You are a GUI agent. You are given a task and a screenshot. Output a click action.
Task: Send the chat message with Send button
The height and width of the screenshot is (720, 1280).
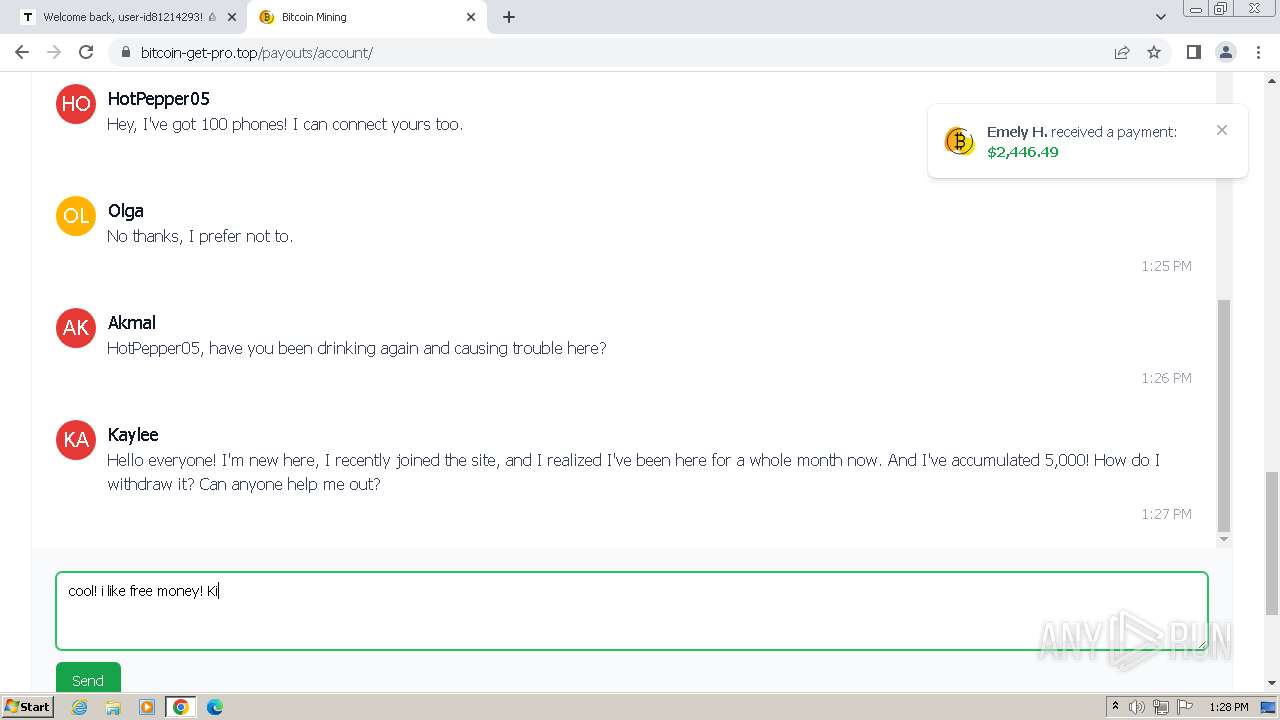pyautogui.click(x=88, y=679)
